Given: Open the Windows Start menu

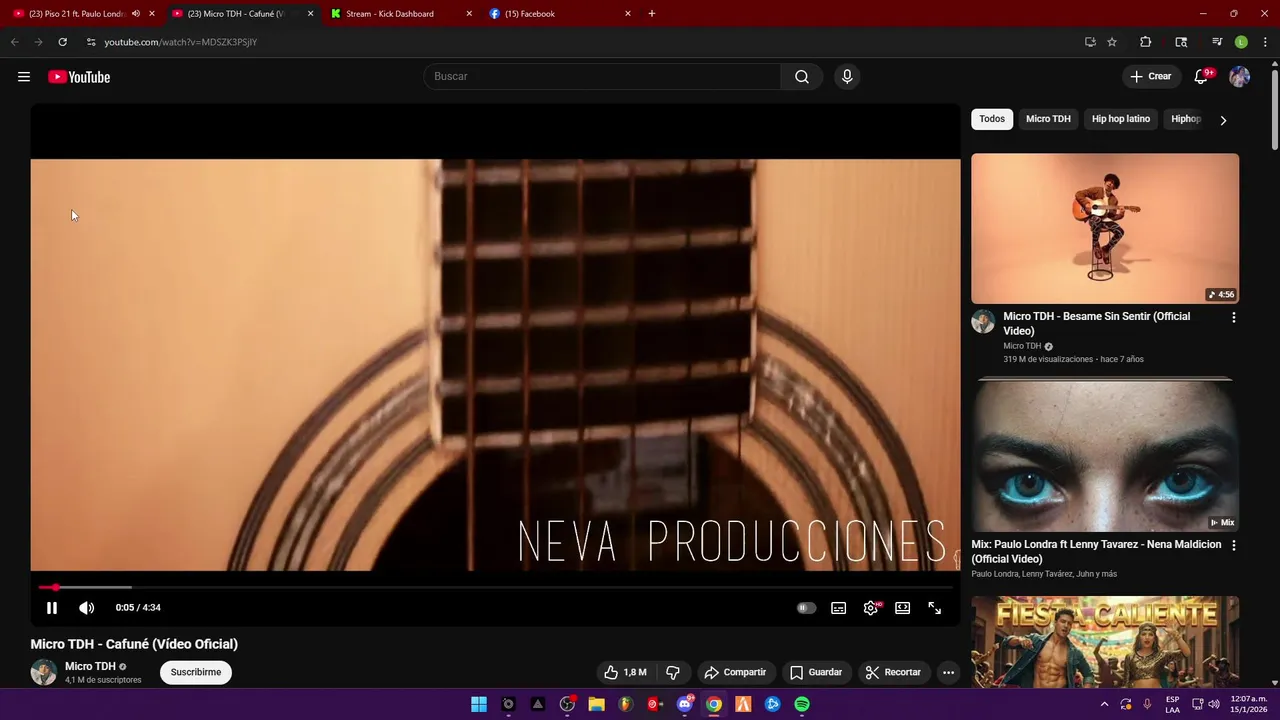Looking at the screenshot, I should (479, 704).
